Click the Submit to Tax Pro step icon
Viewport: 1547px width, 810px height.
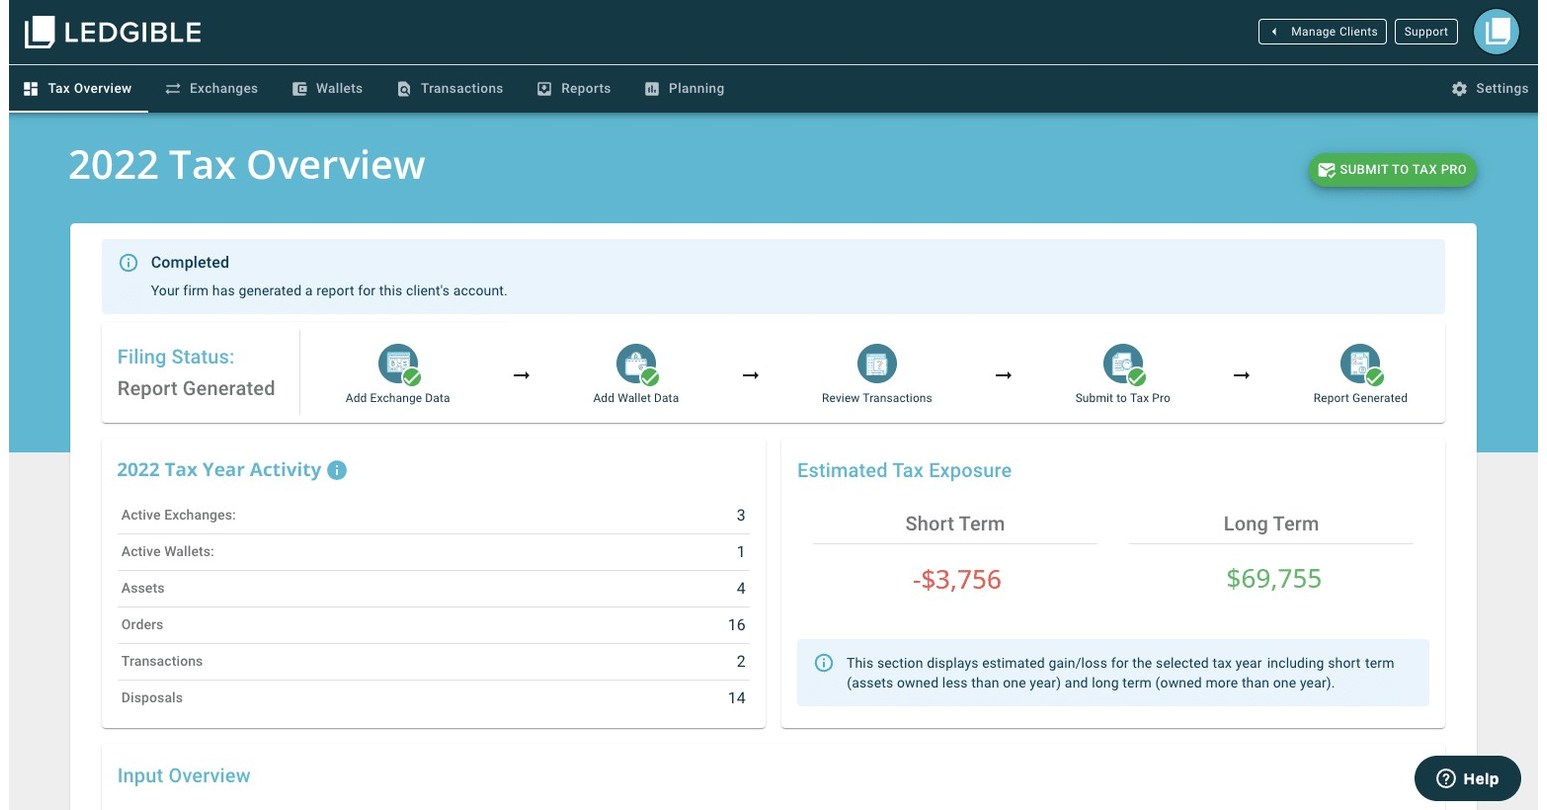(x=1122, y=363)
